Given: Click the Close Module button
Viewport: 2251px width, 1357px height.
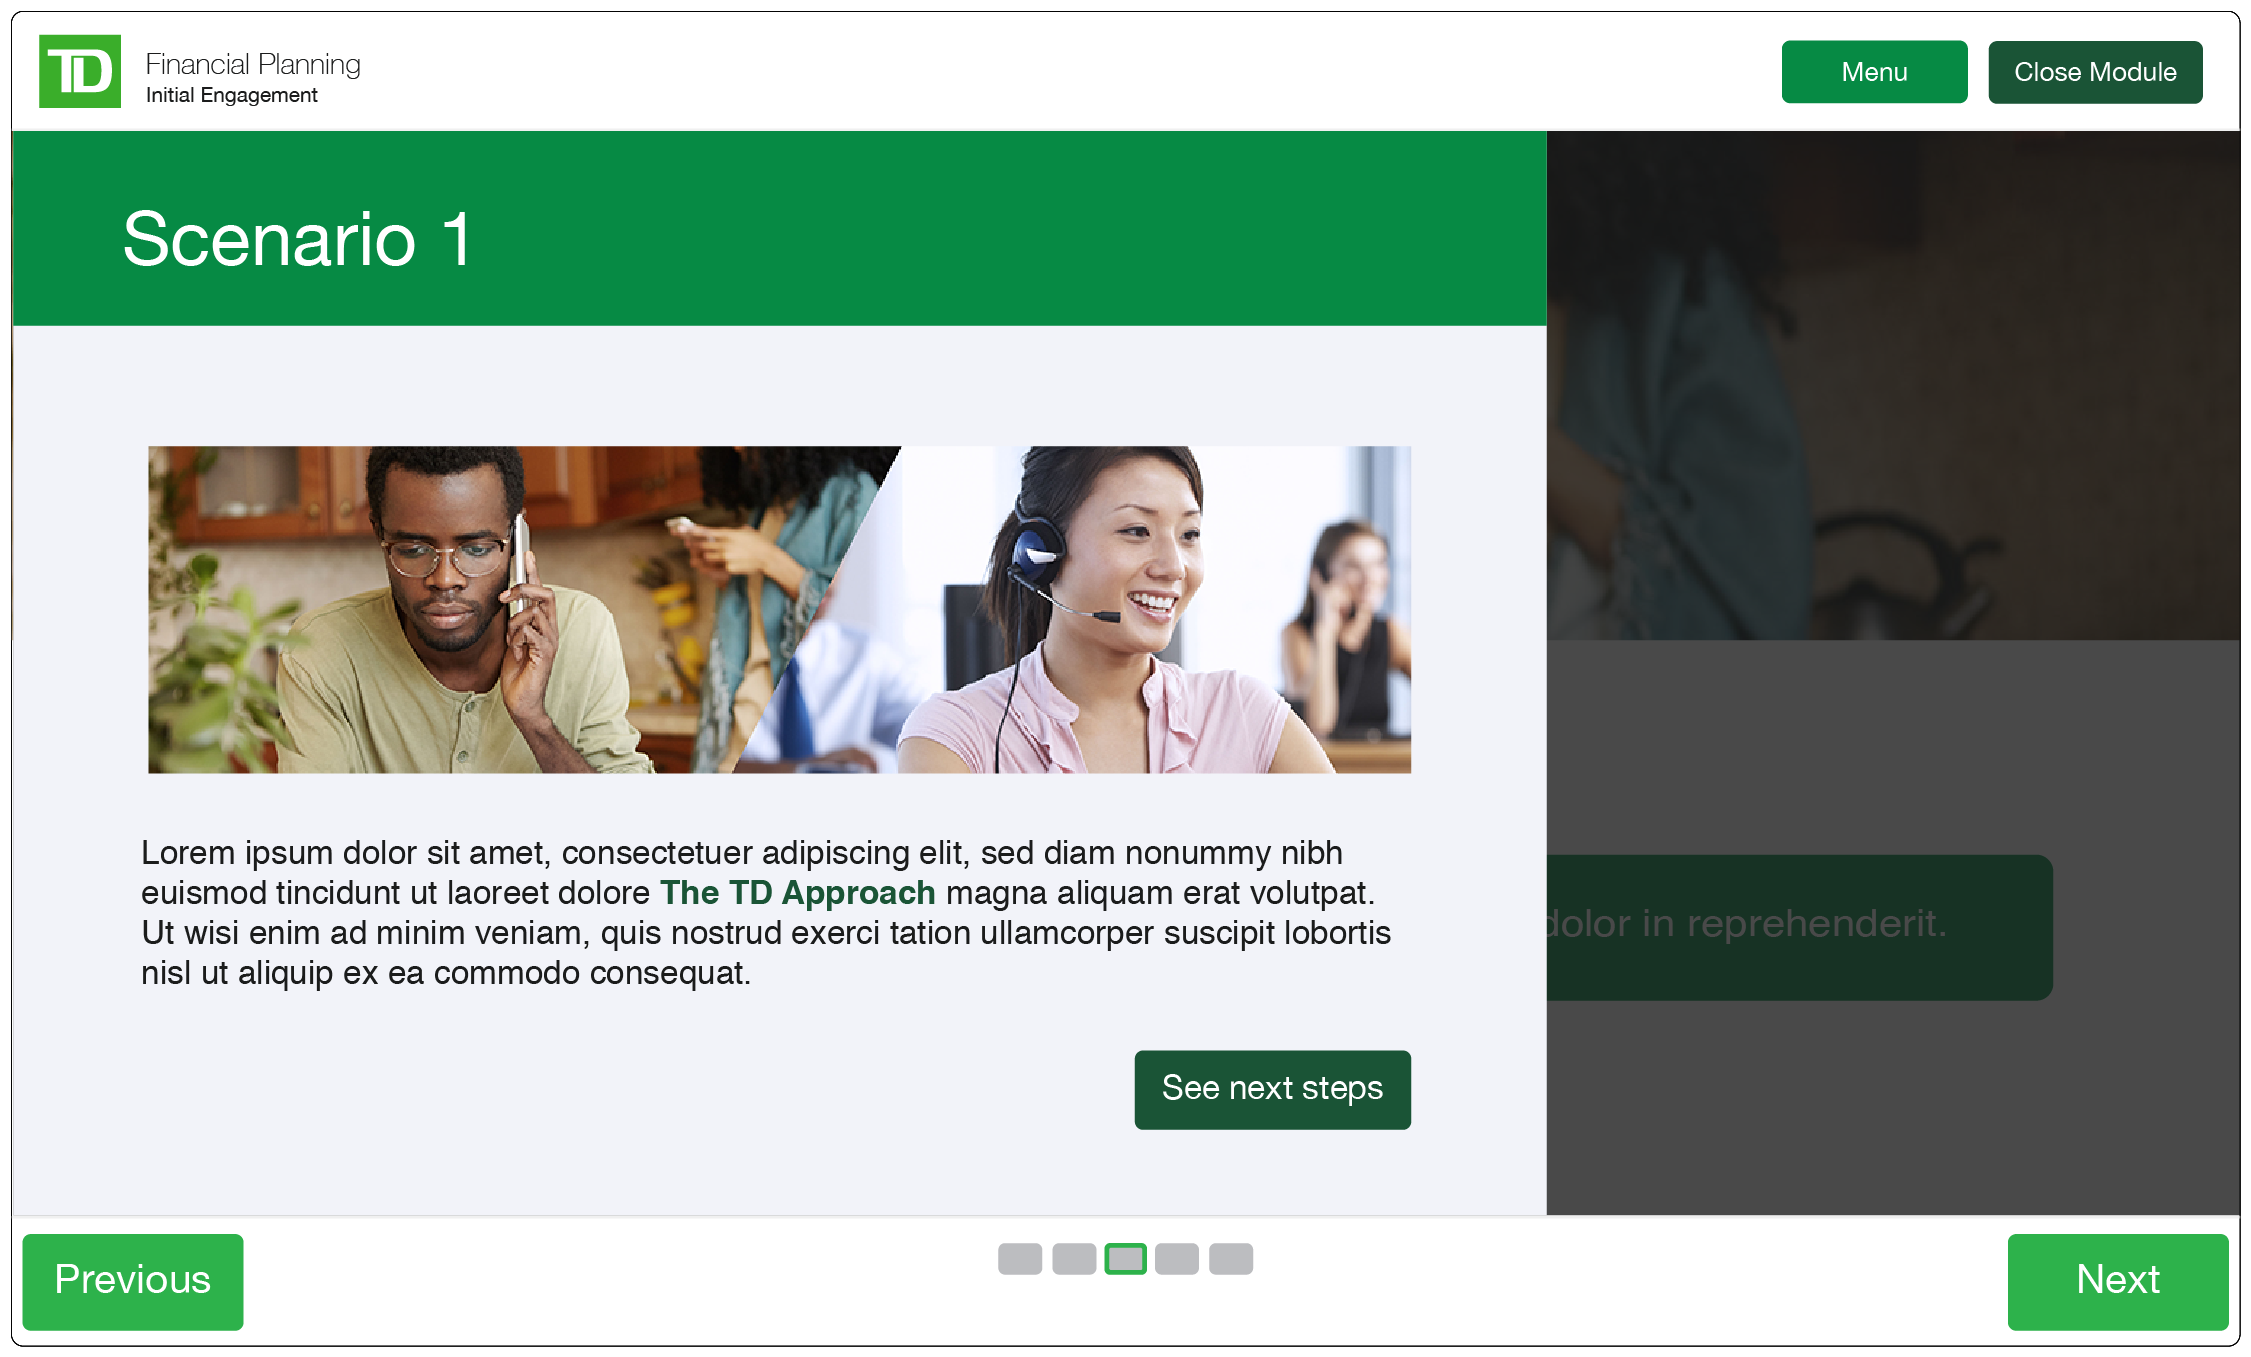Looking at the screenshot, I should tap(2095, 72).
